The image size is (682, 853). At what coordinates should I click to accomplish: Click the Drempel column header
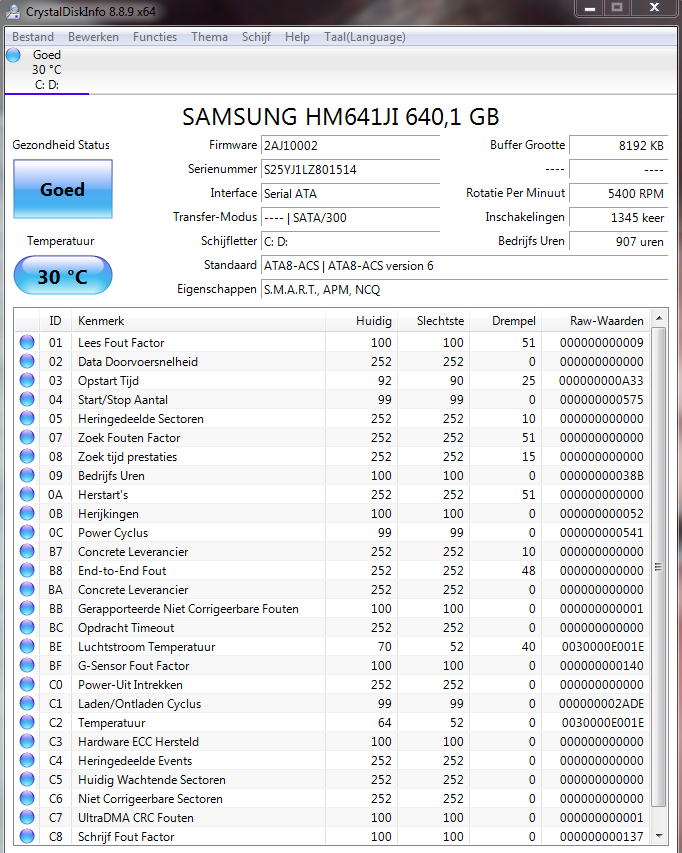coord(506,321)
